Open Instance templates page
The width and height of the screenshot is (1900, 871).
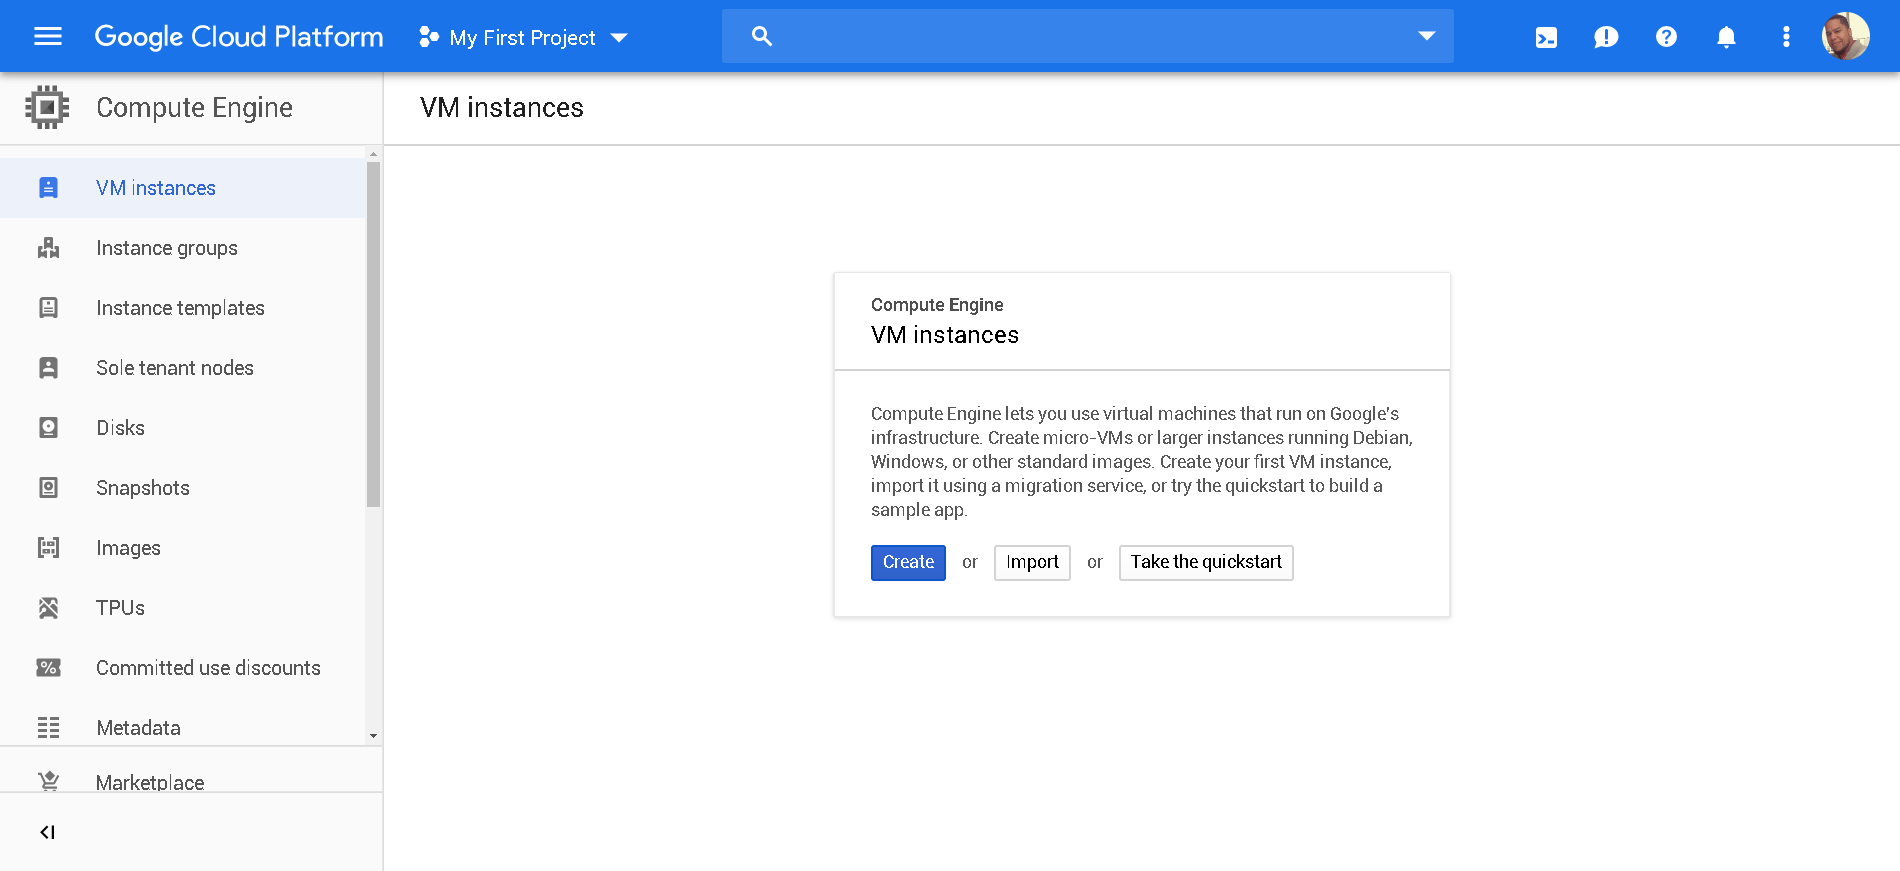pyautogui.click(x=183, y=308)
